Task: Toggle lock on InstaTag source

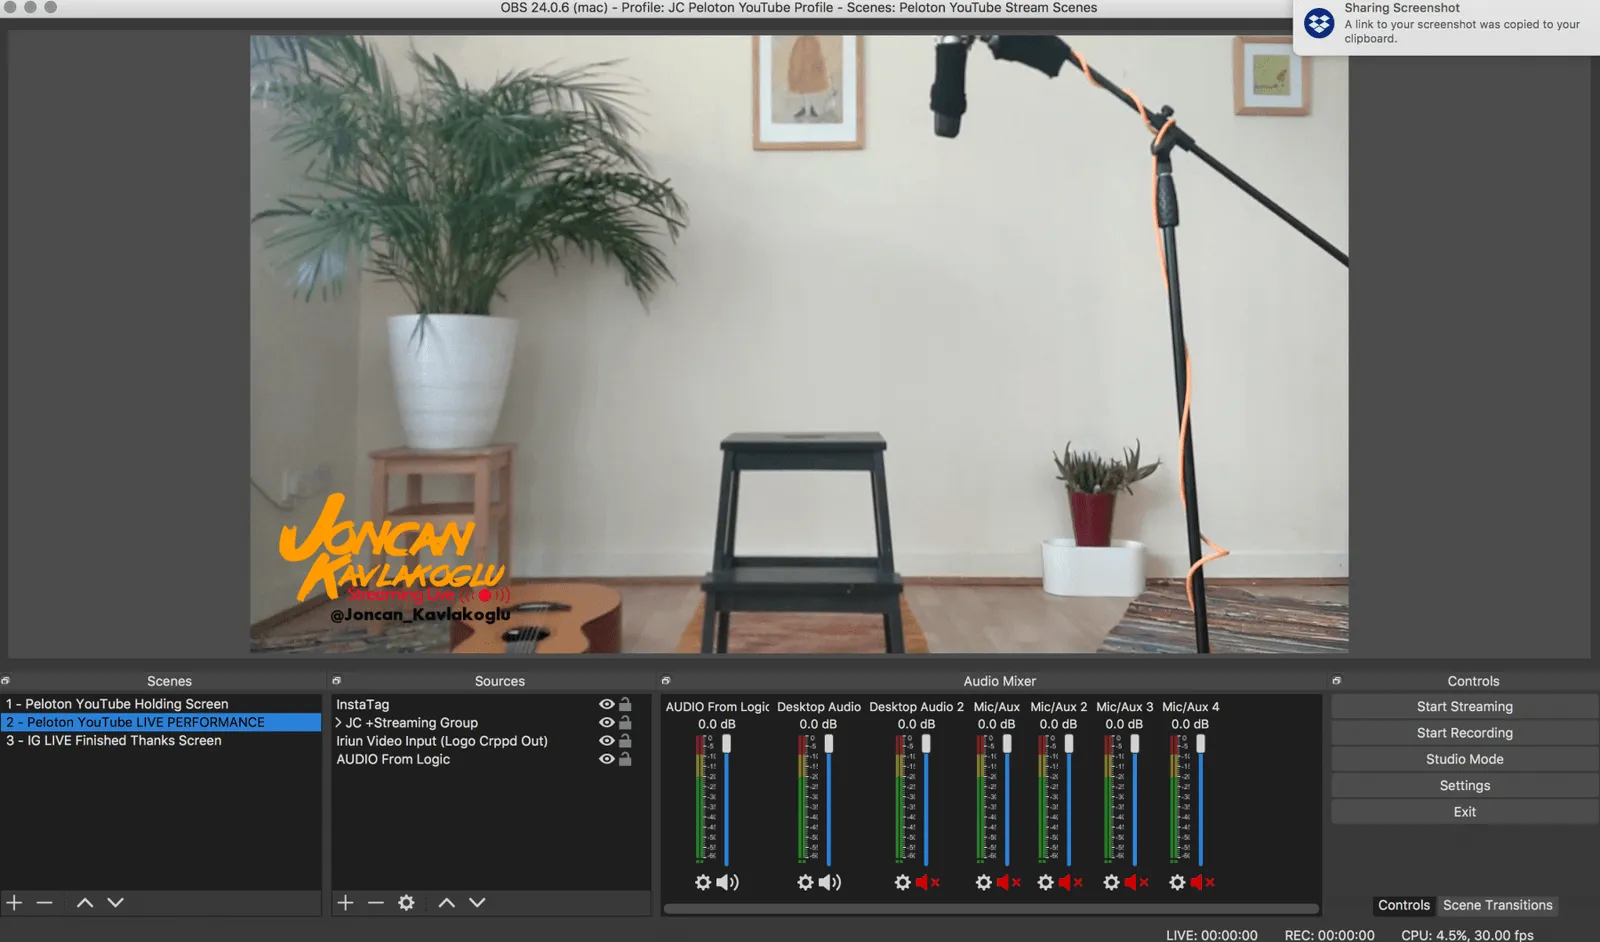Action: [x=625, y=704]
